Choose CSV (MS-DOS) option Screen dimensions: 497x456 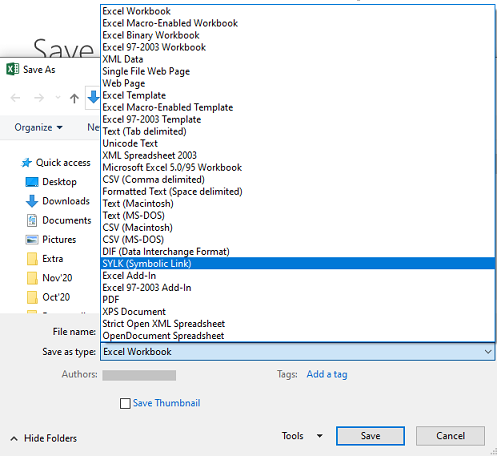point(298,239)
